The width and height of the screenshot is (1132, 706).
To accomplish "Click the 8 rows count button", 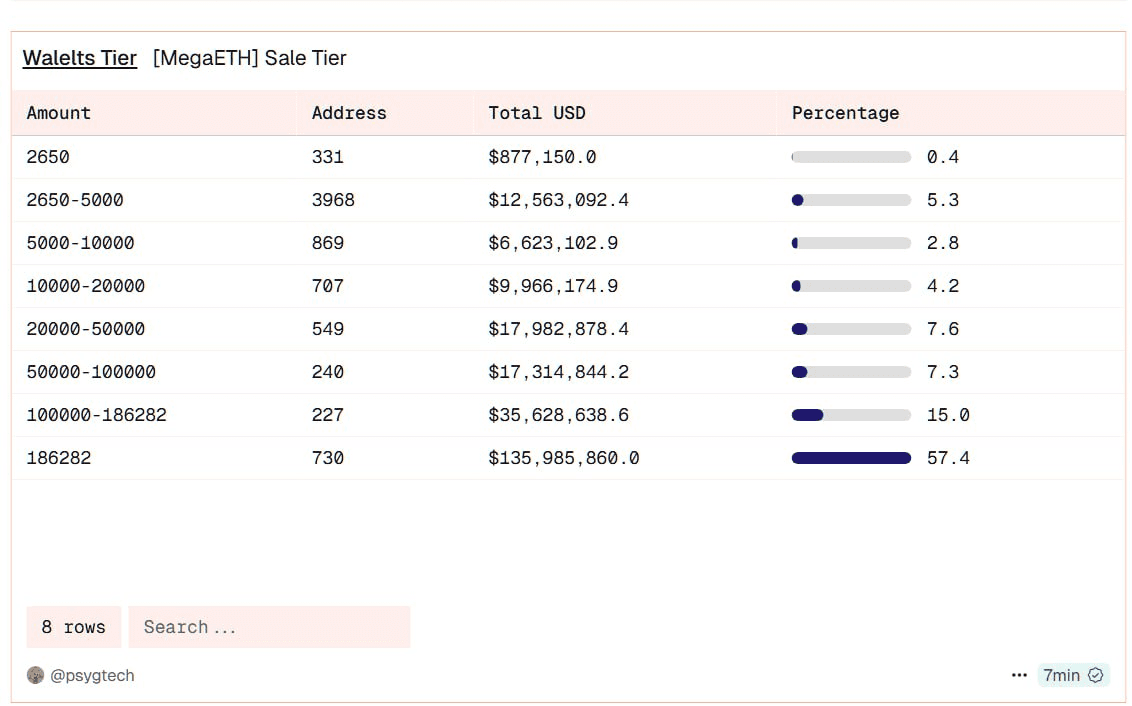I will pos(73,627).
